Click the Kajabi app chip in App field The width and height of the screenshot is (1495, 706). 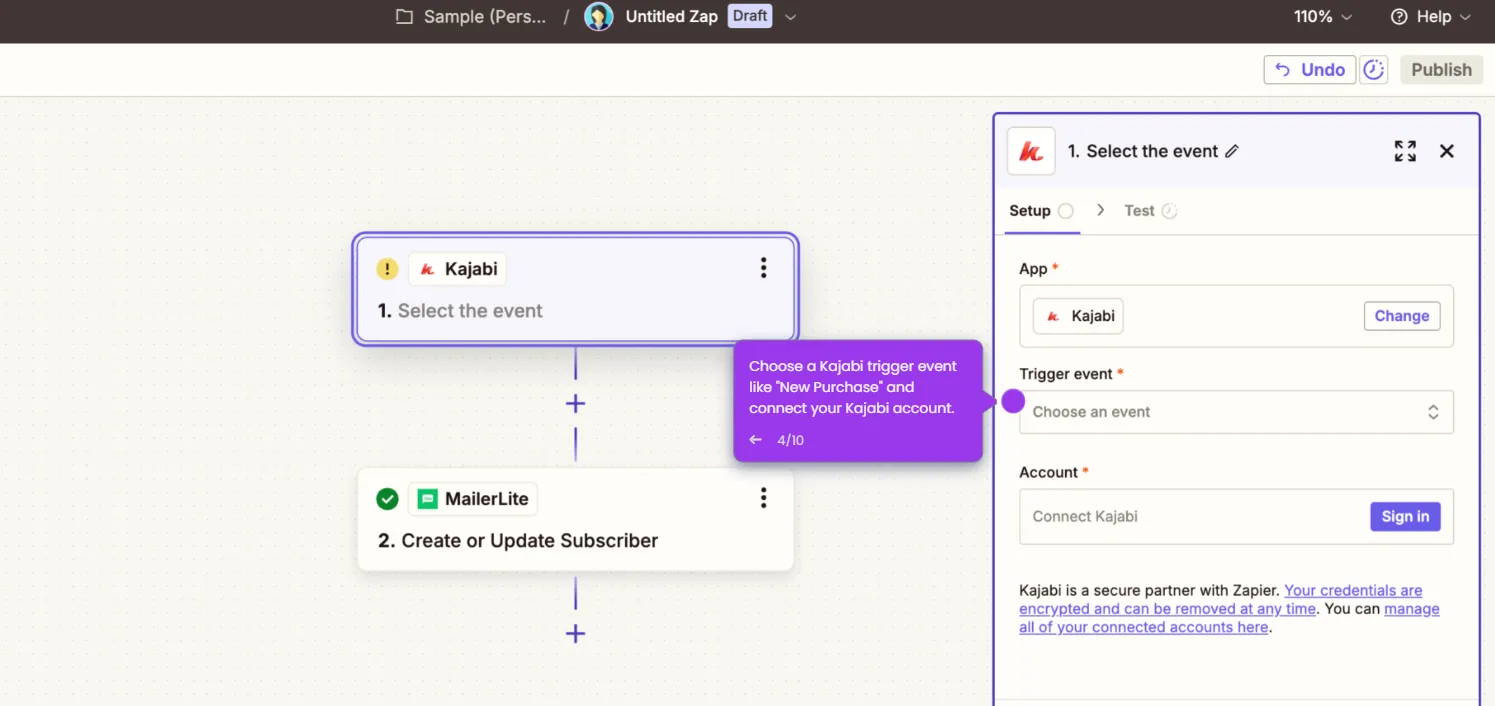coord(1078,316)
